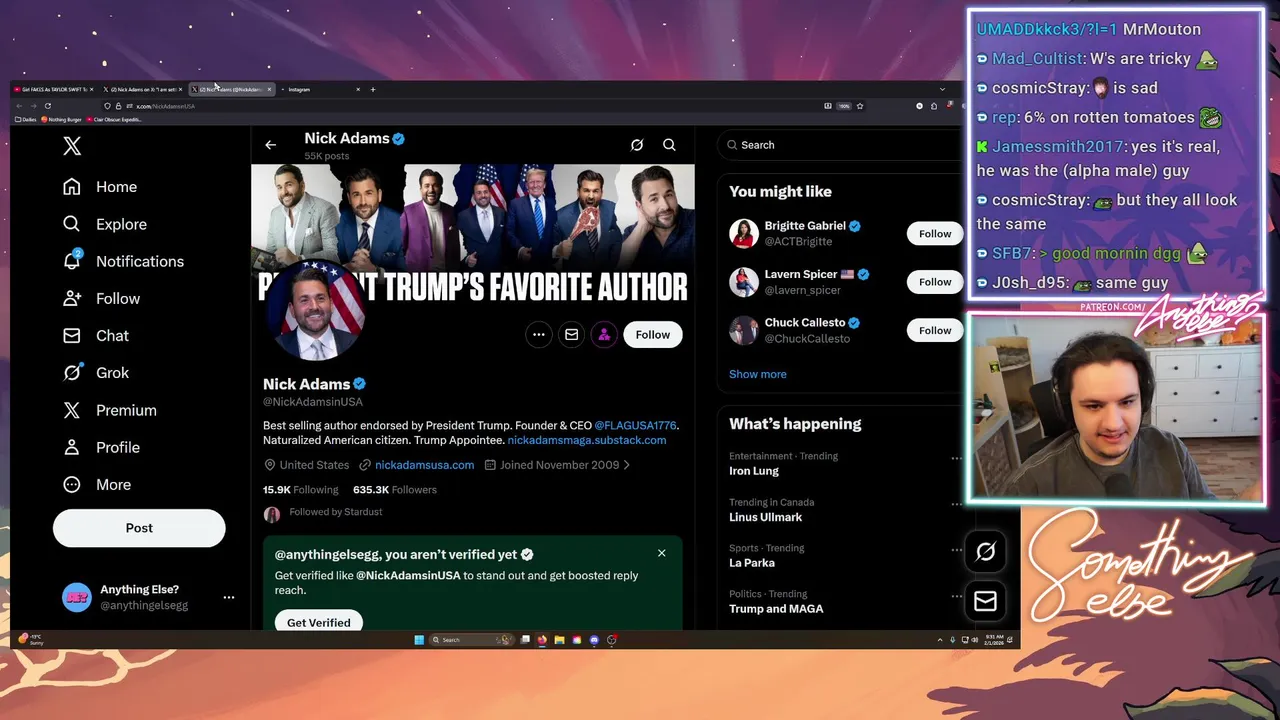This screenshot has height=720, width=1280.
Task: Follow Lavern Spicer
Action: coord(935,282)
